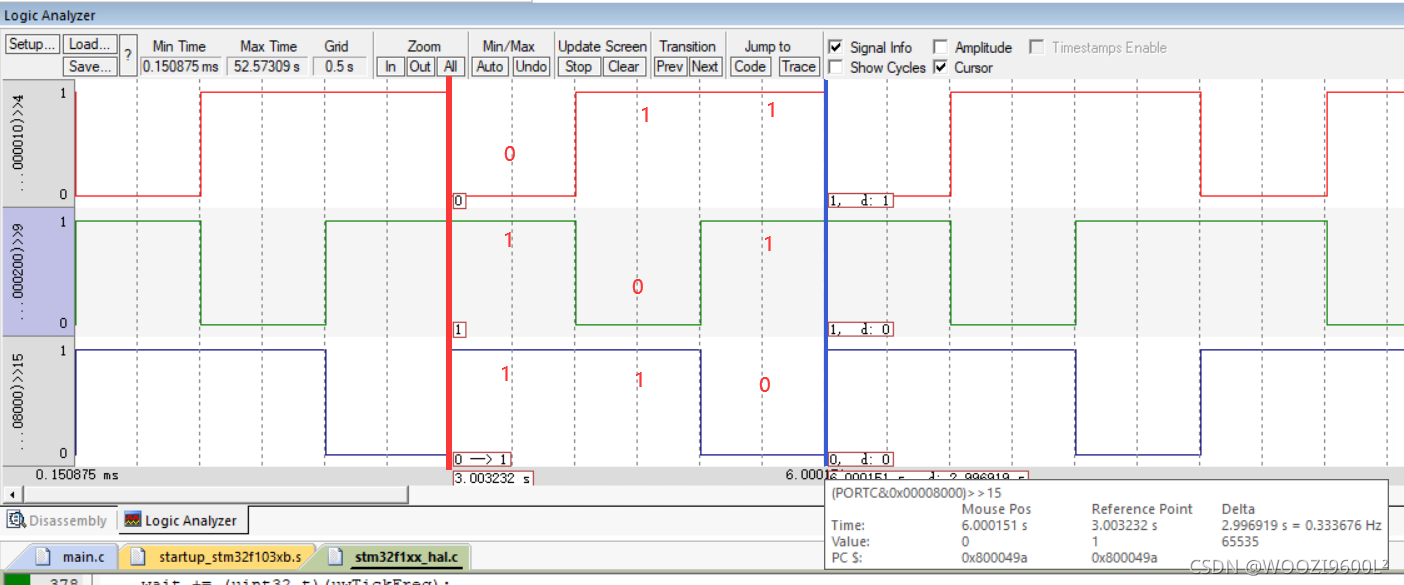Image resolution: width=1404 pixels, height=585 pixels.
Task: Switch to the Disassembly tab
Action: [x=59, y=520]
